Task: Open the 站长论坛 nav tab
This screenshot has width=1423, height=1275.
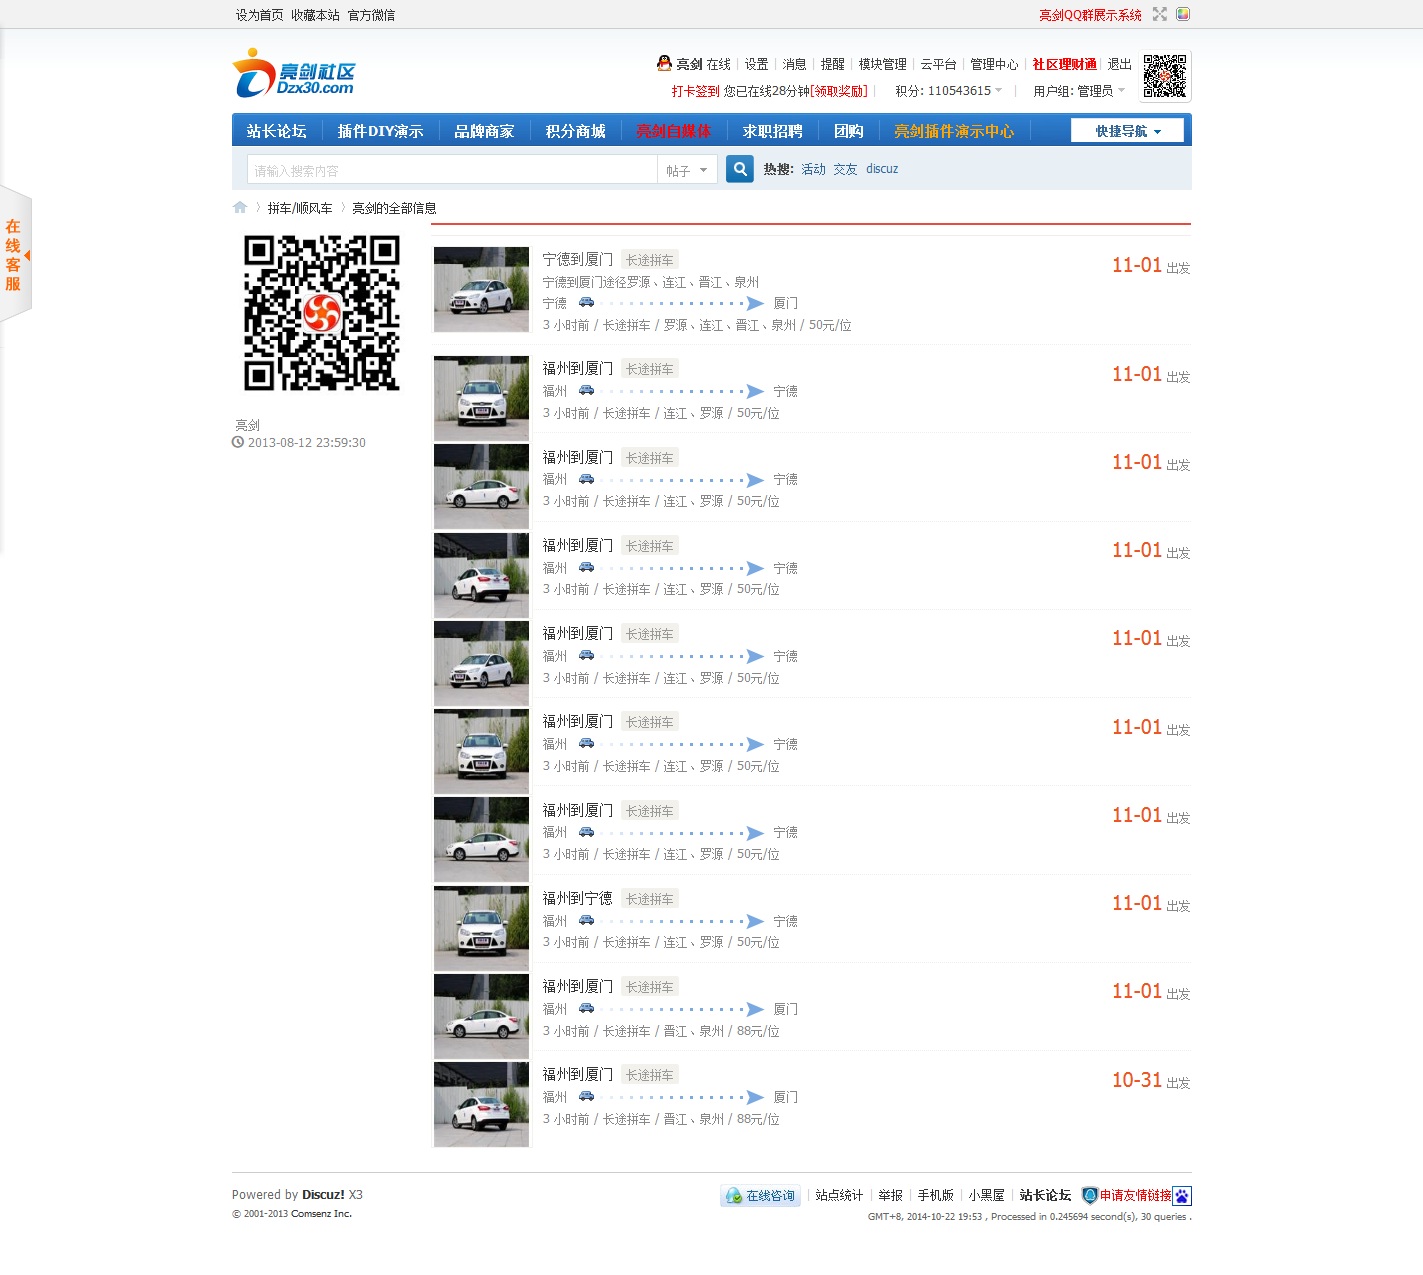Action: [x=277, y=131]
